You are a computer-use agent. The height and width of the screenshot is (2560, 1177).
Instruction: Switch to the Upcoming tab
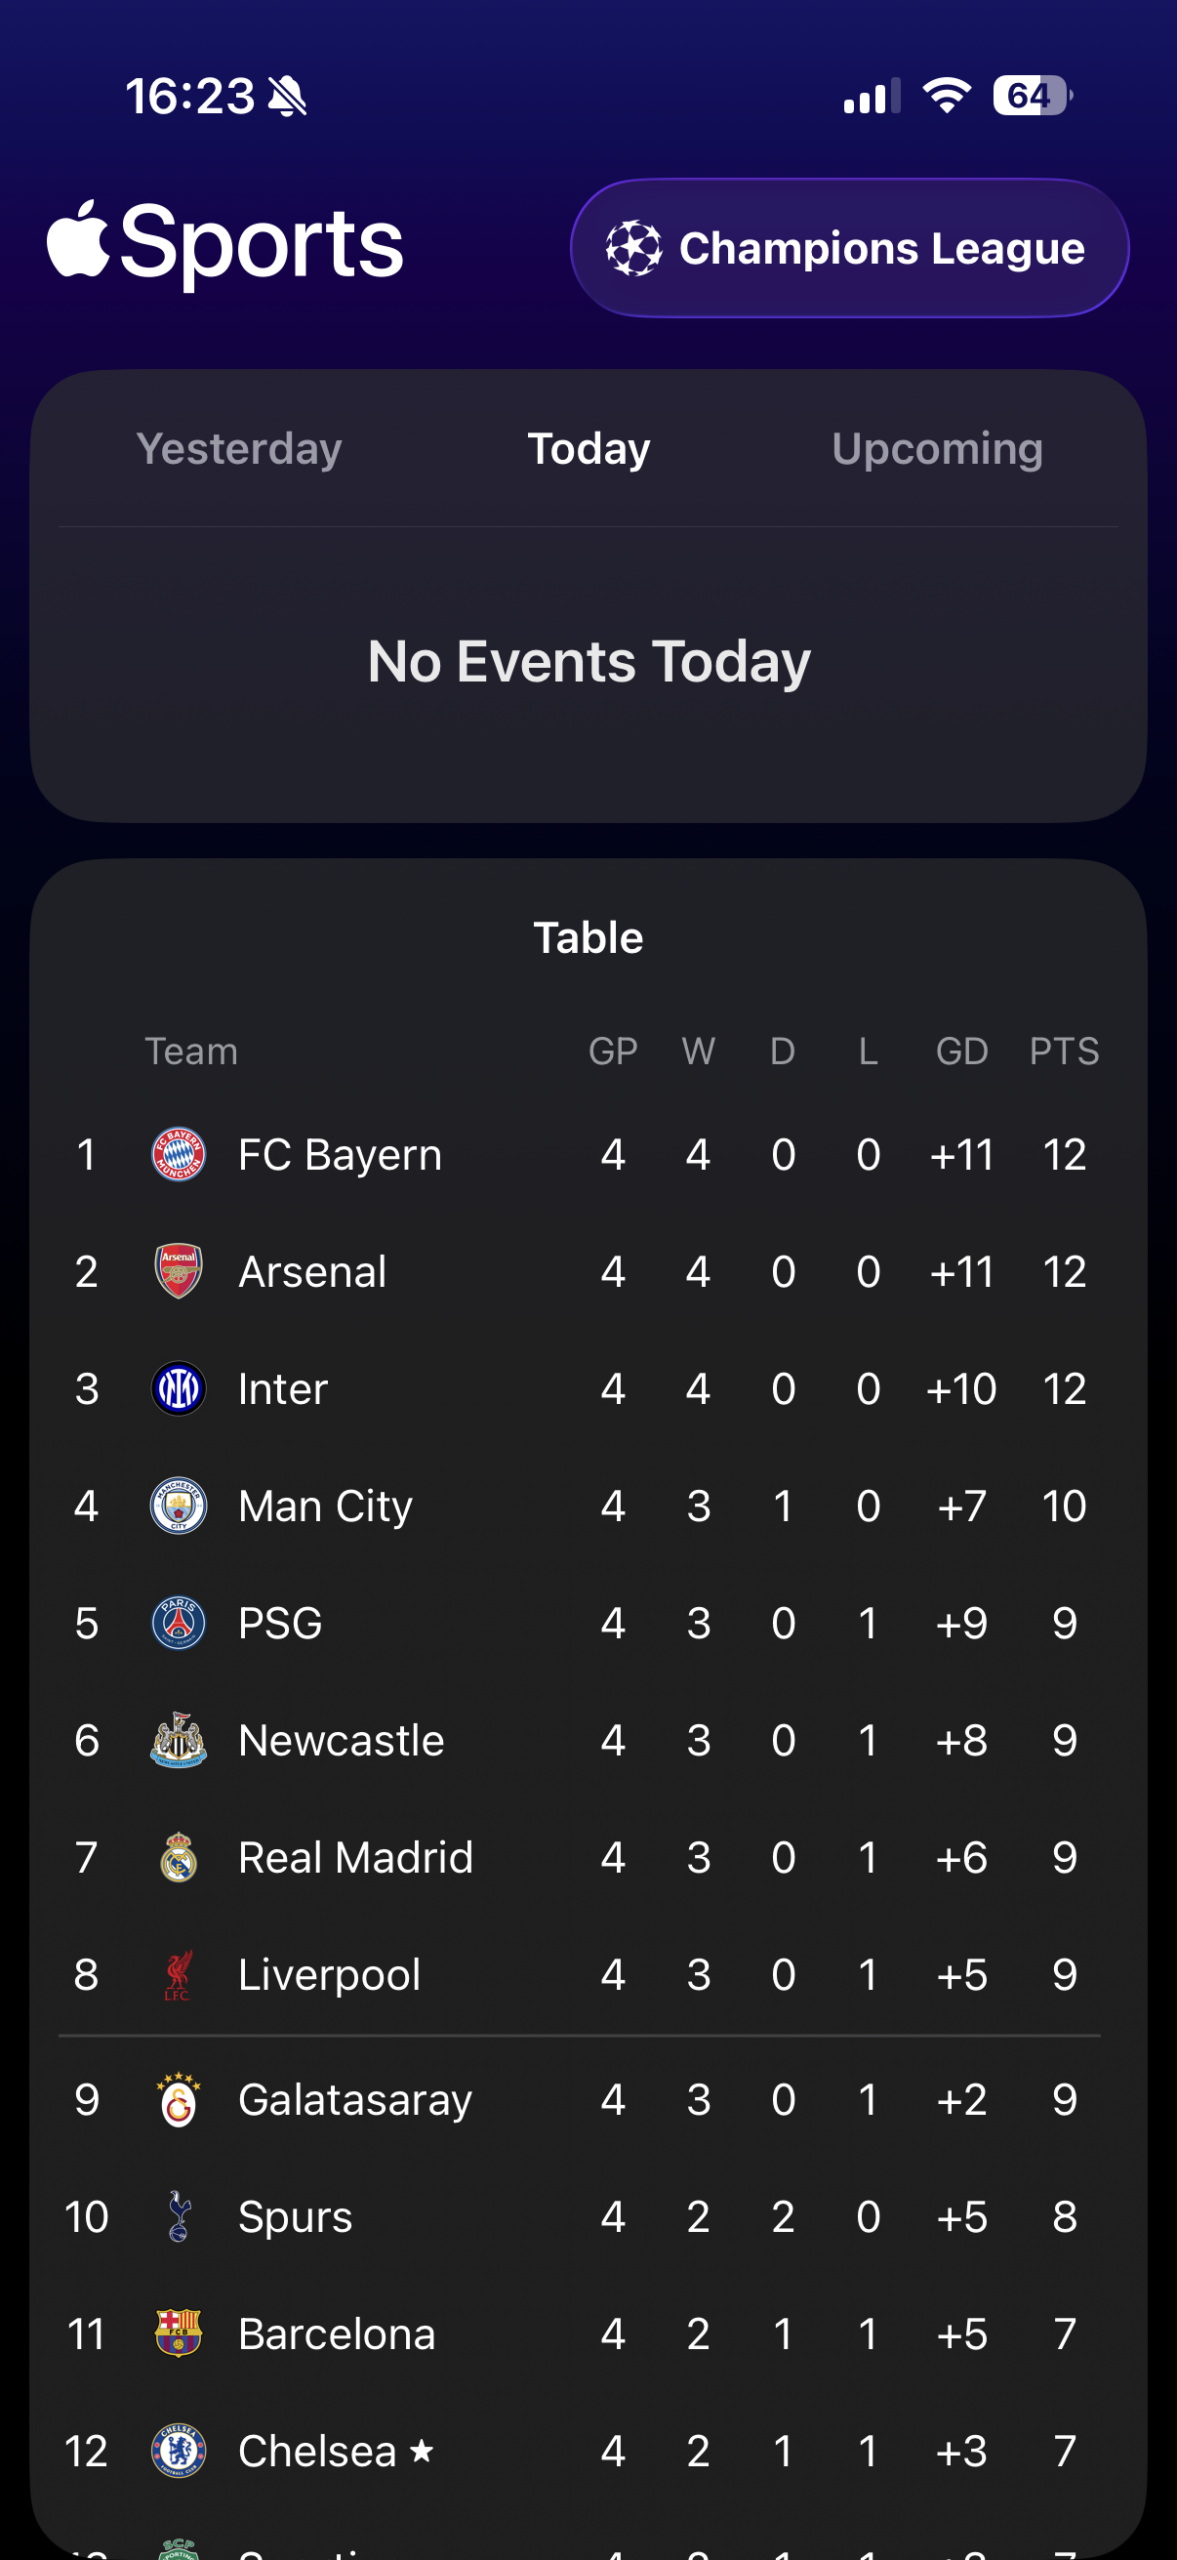[x=937, y=449]
